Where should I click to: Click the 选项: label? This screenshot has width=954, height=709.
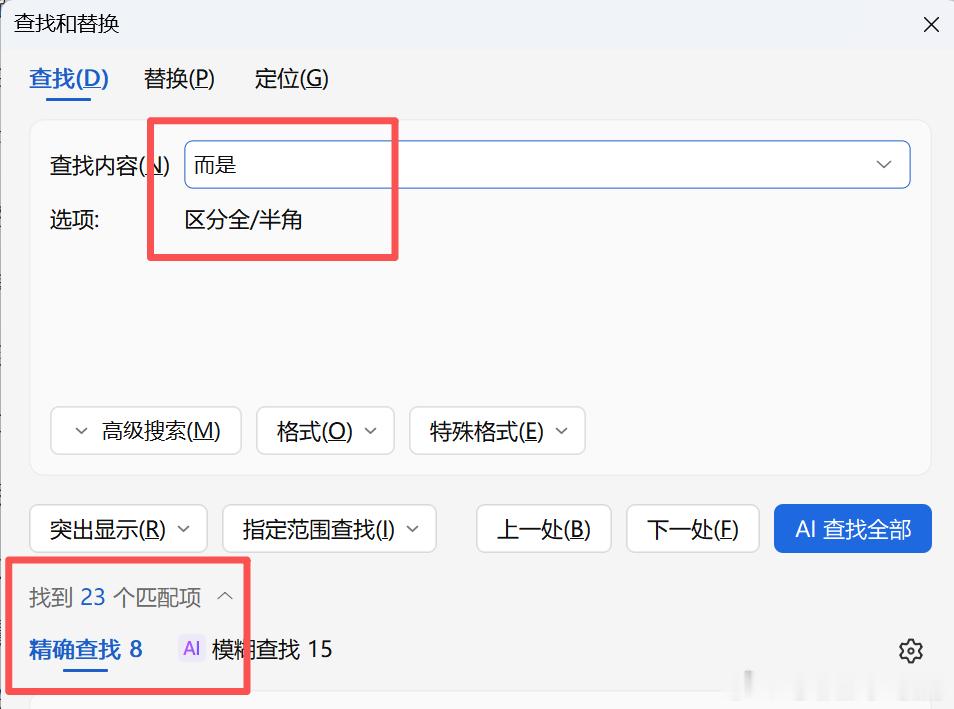74,220
